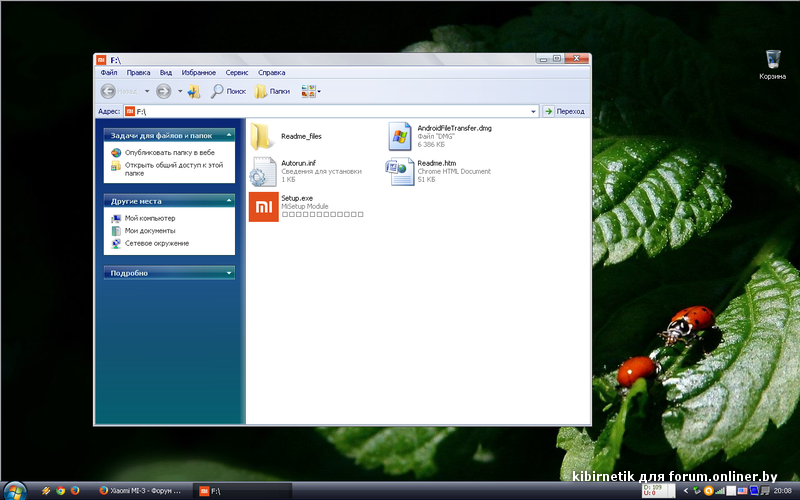The image size is (800, 500).
Task: Click the Windows Start orb
Action: (16, 490)
